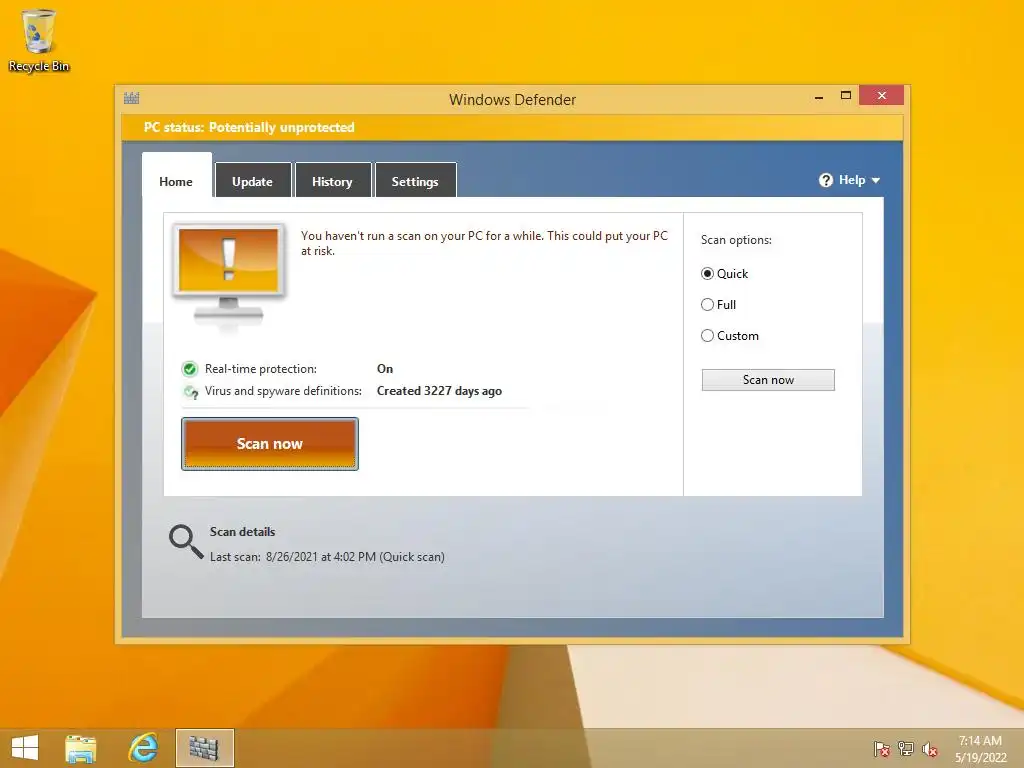
Task: Click the small gray Scan now button
Action: tap(768, 379)
